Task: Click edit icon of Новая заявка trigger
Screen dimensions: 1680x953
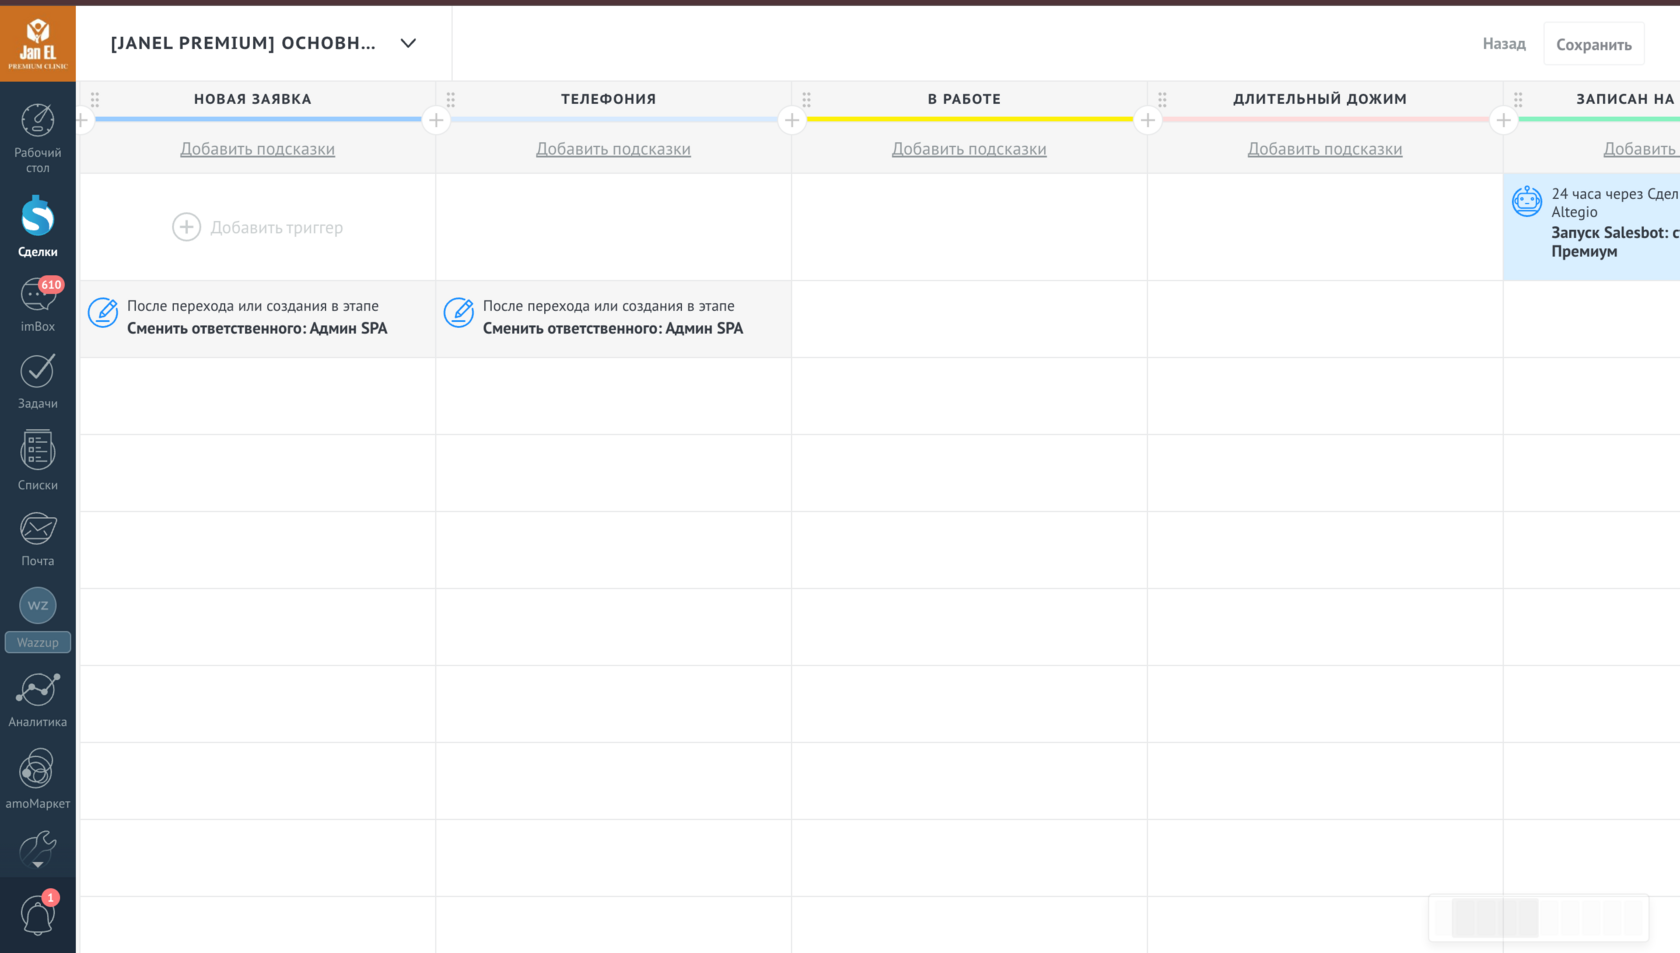Action: coord(103,313)
